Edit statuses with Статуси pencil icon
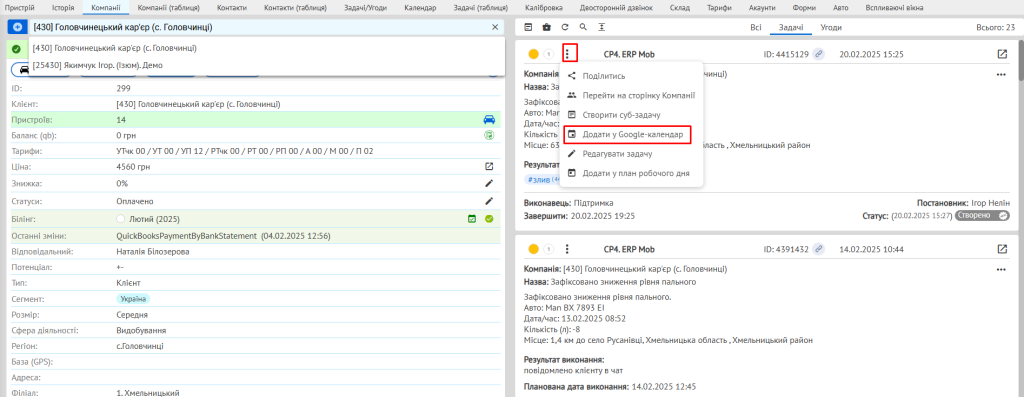This screenshot has height=397, width=1024. [x=489, y=201]
